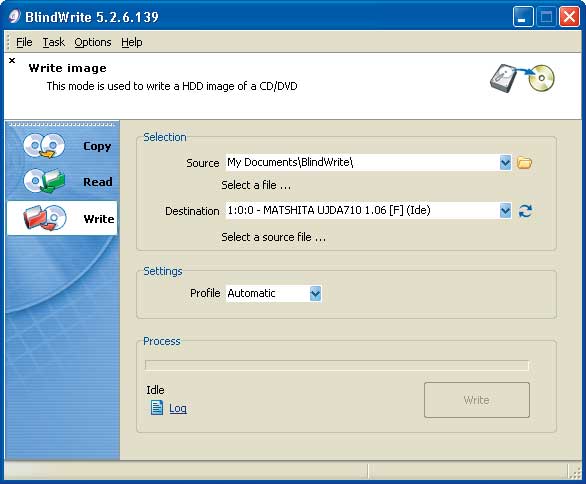Expand the Source path dropdown

coord(505,163)
